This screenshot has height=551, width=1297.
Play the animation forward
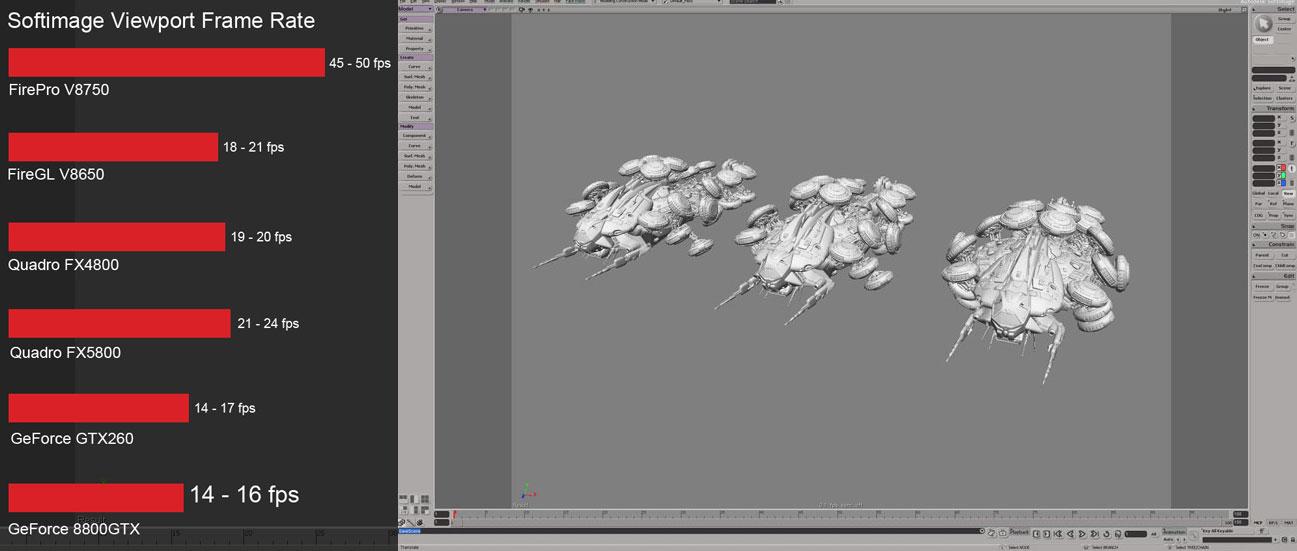point(1082,534)
